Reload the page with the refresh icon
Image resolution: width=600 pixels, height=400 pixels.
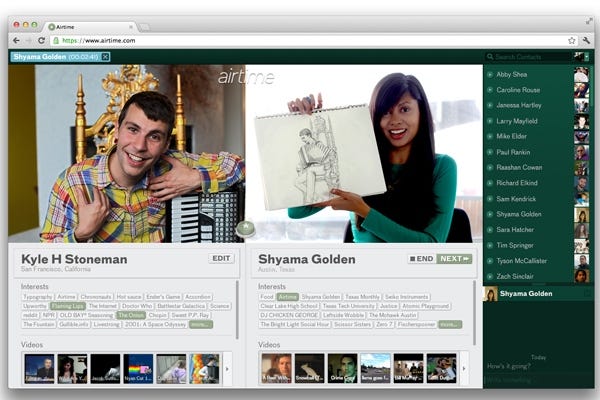point(41,40)
